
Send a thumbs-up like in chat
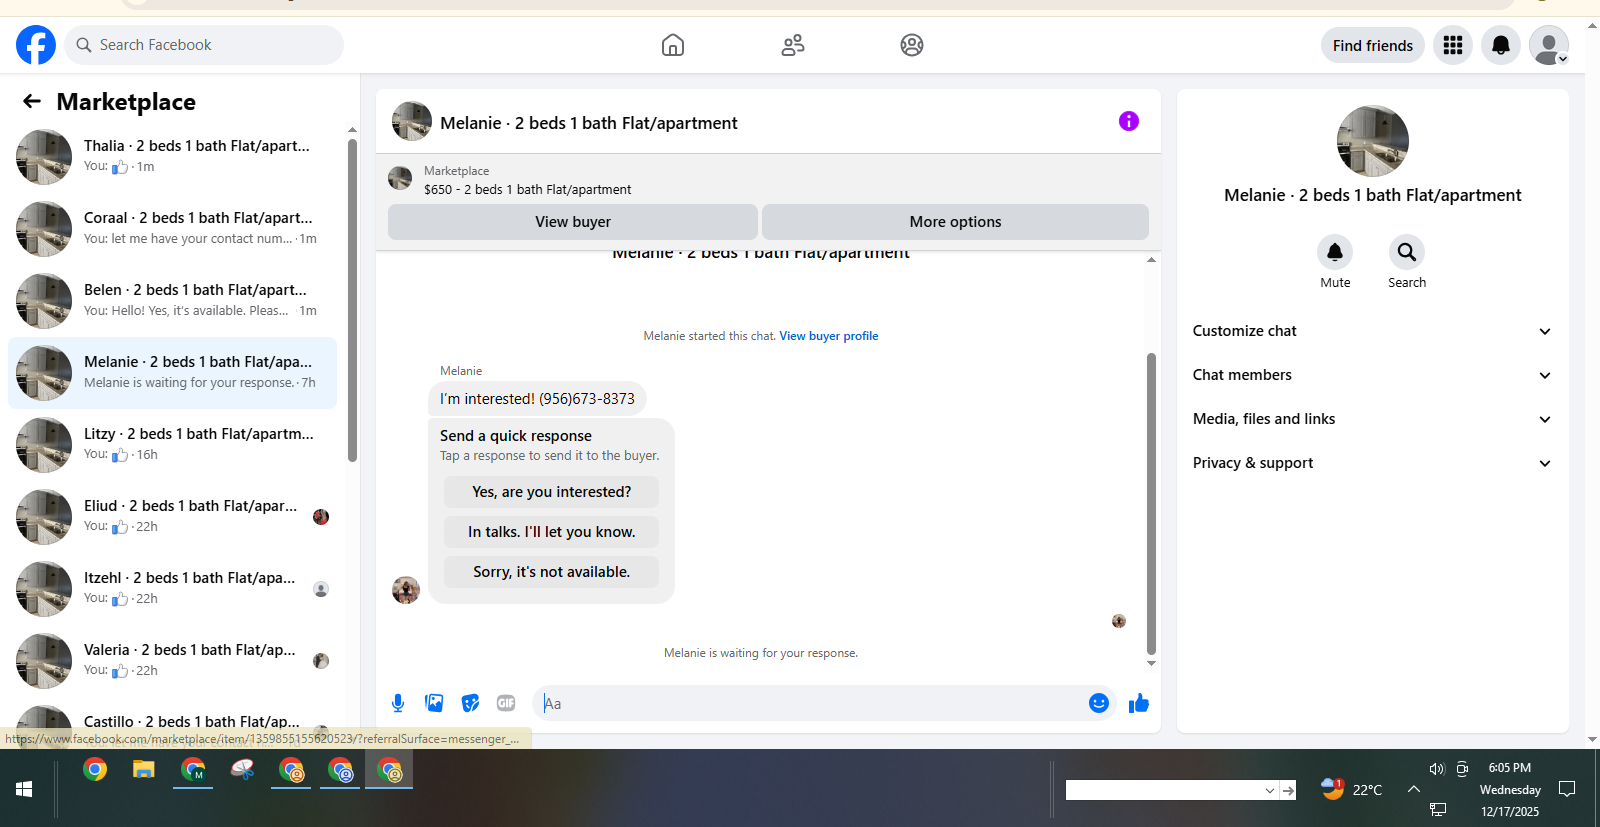pyautogui.click(x=1139, y=703)
